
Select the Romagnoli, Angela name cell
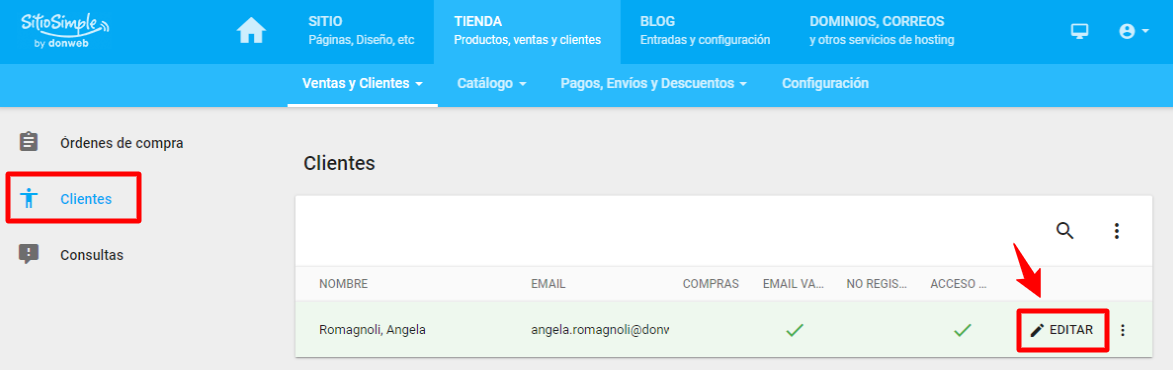click(372, 330)
